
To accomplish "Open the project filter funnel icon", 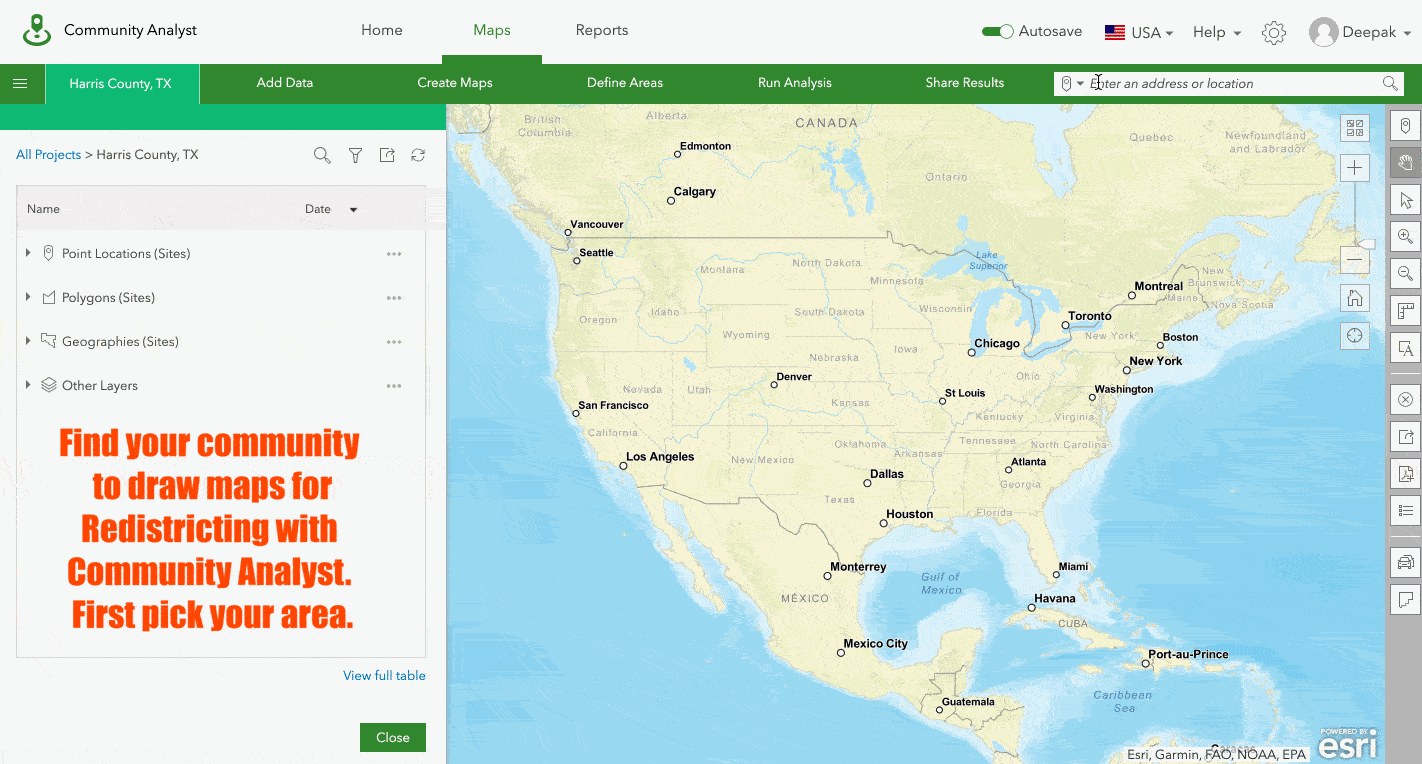I will tap(355, 155).
